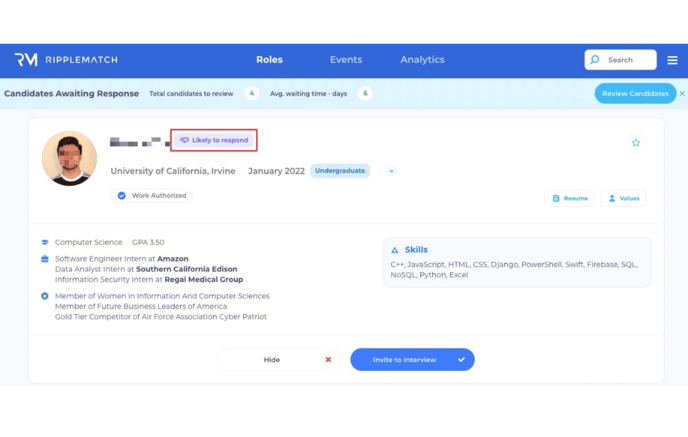This screenshot has height=437, width=688.
Task: Click the Work Authorized badge
Action: pyautogui.click(x=152, y=196)
